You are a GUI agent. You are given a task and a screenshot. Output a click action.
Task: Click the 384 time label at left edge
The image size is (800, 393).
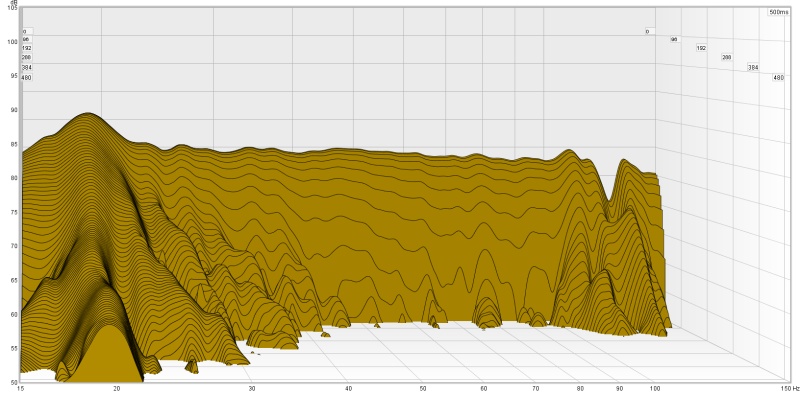[x=27, y=67]
